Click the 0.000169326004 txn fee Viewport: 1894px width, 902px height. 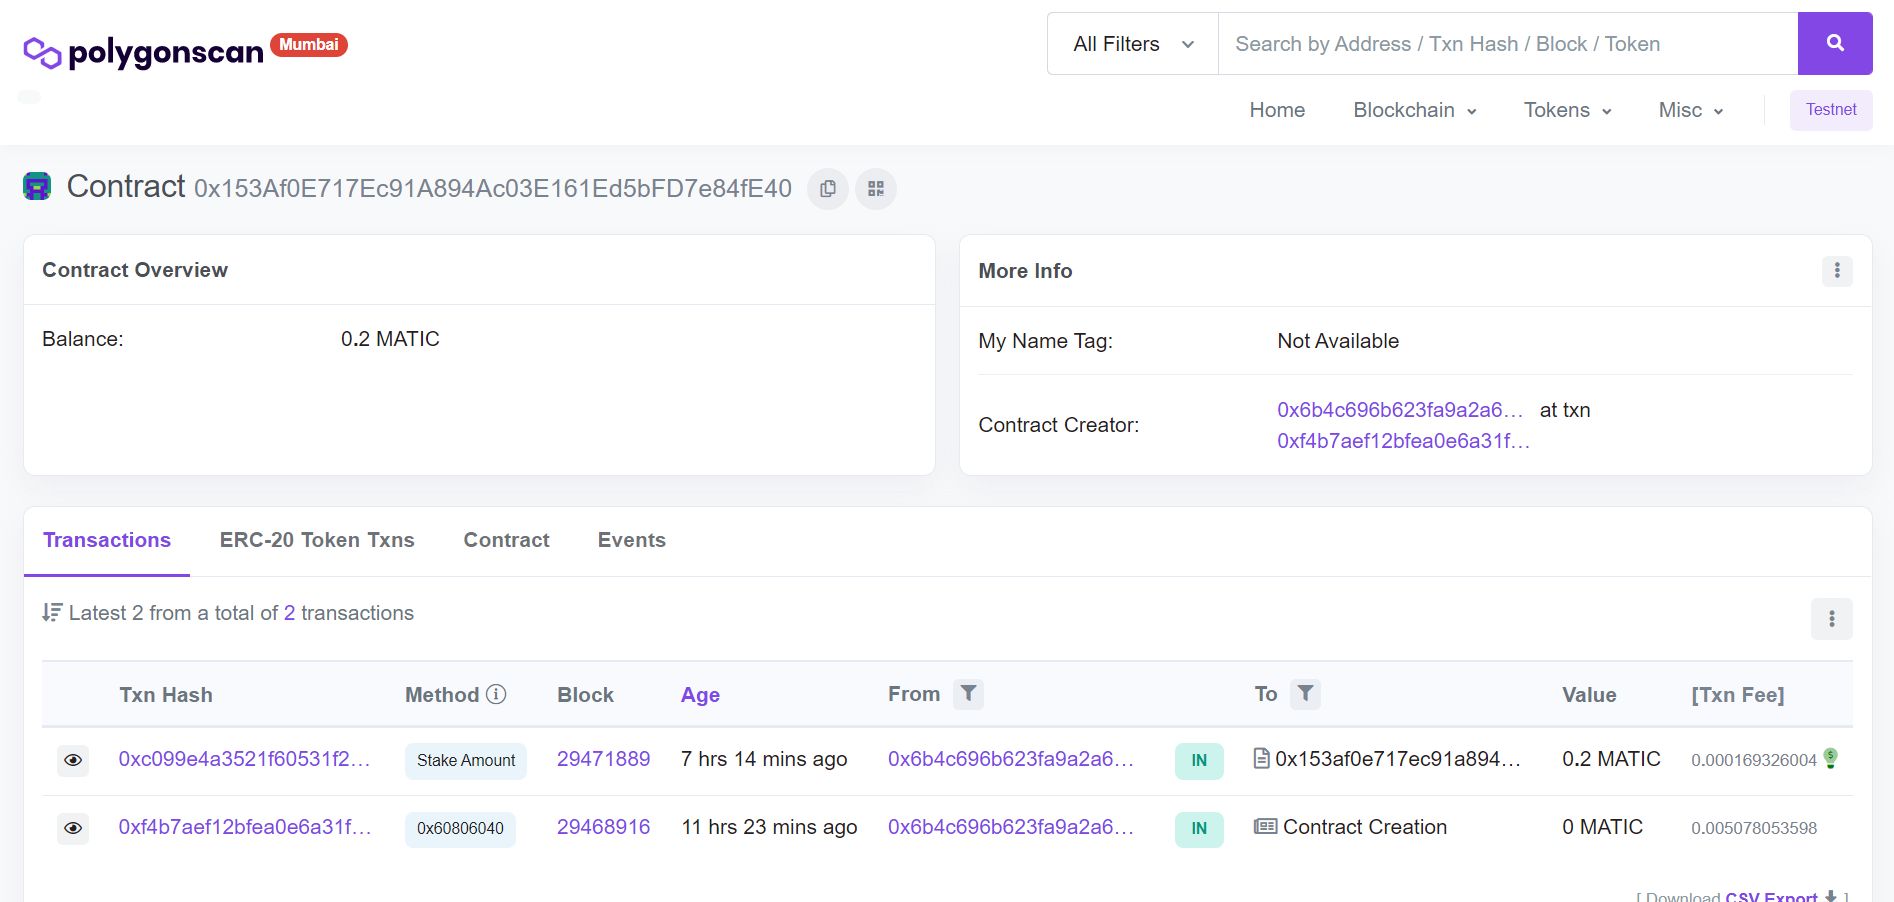[1754, 760]
